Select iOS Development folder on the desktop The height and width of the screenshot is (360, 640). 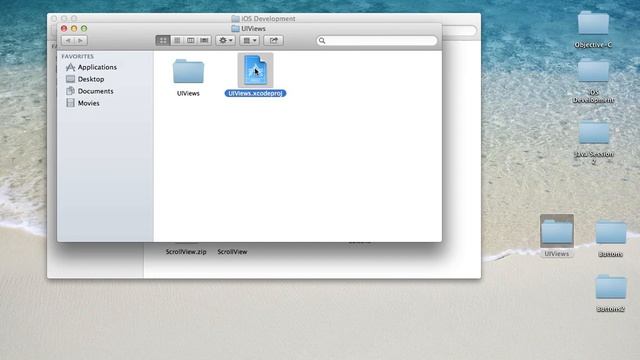(593, 70)
